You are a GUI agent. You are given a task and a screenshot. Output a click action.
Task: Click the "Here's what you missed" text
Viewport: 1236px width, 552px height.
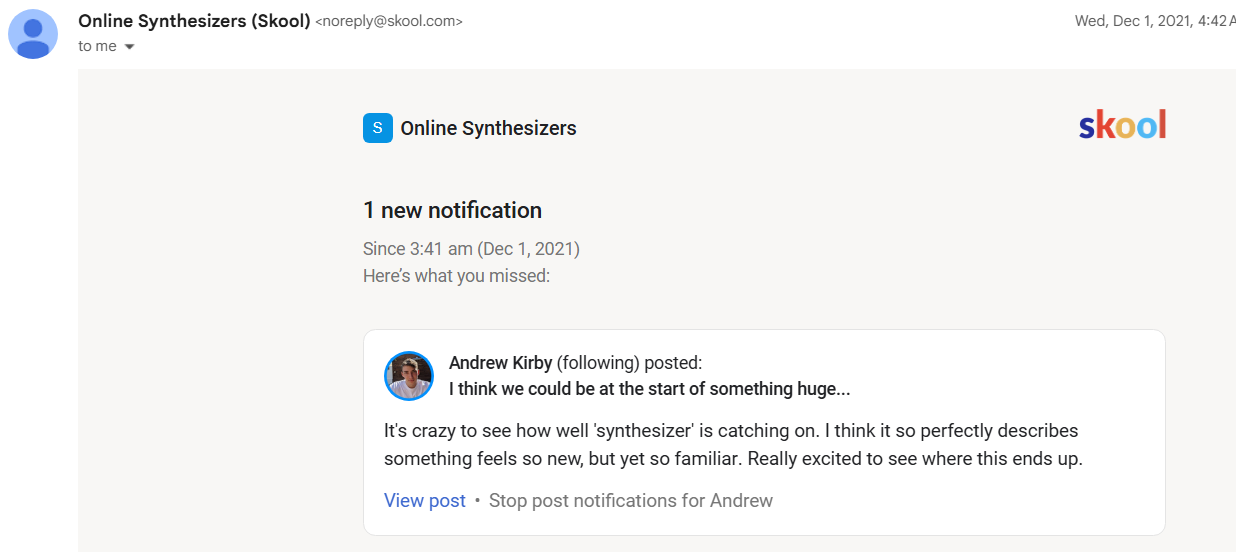pos(456,275)
